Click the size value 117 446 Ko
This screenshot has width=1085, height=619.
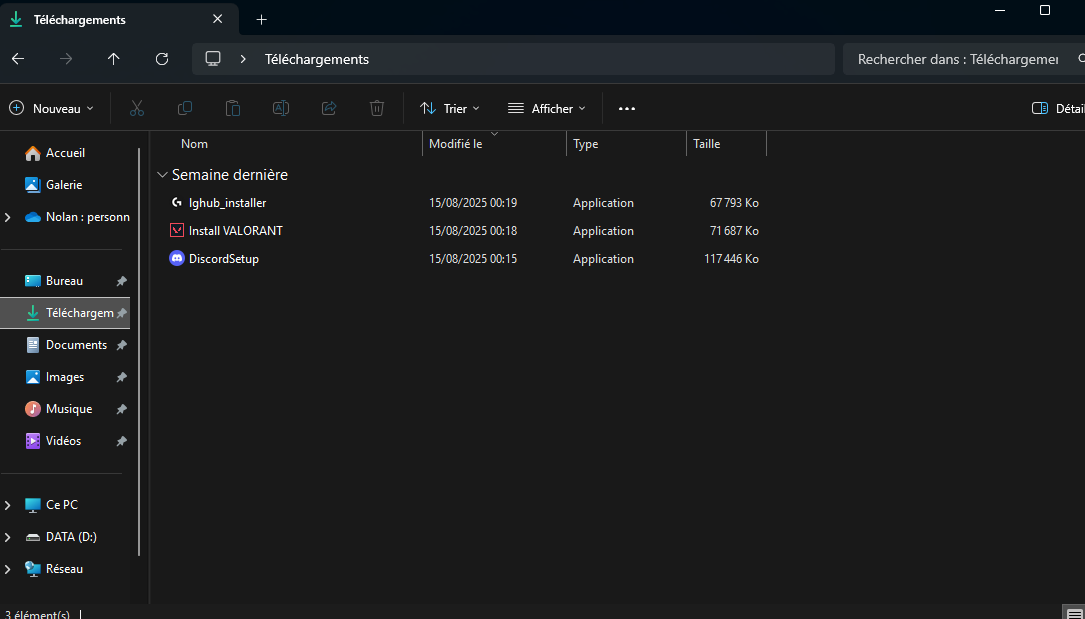pos(731,259)
